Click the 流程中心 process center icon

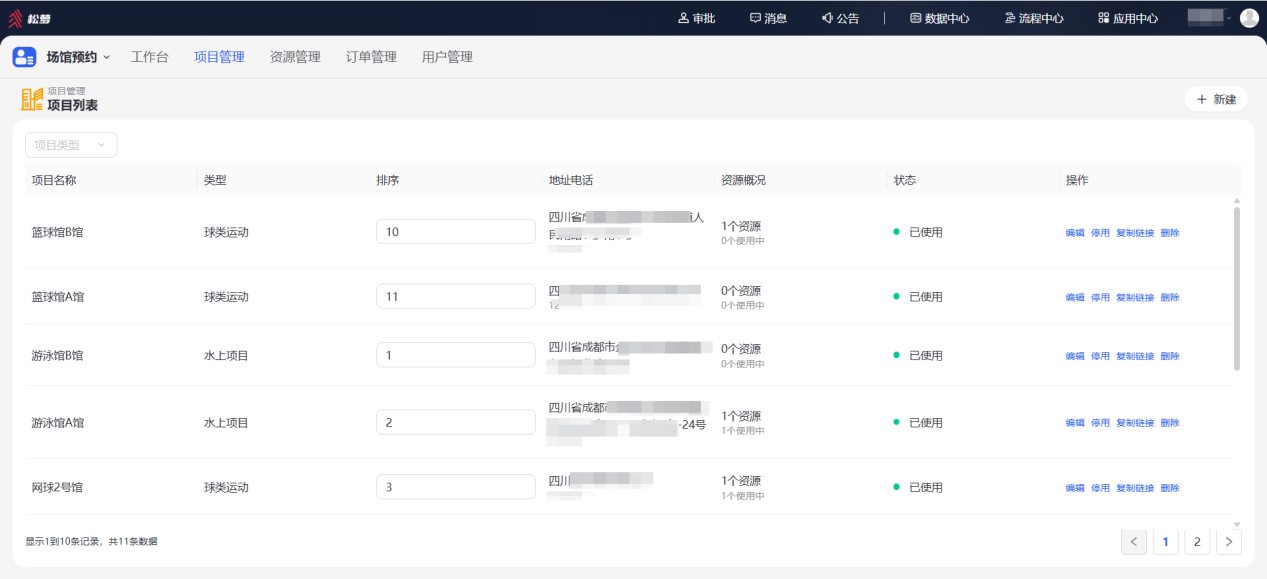[1010, 18]
